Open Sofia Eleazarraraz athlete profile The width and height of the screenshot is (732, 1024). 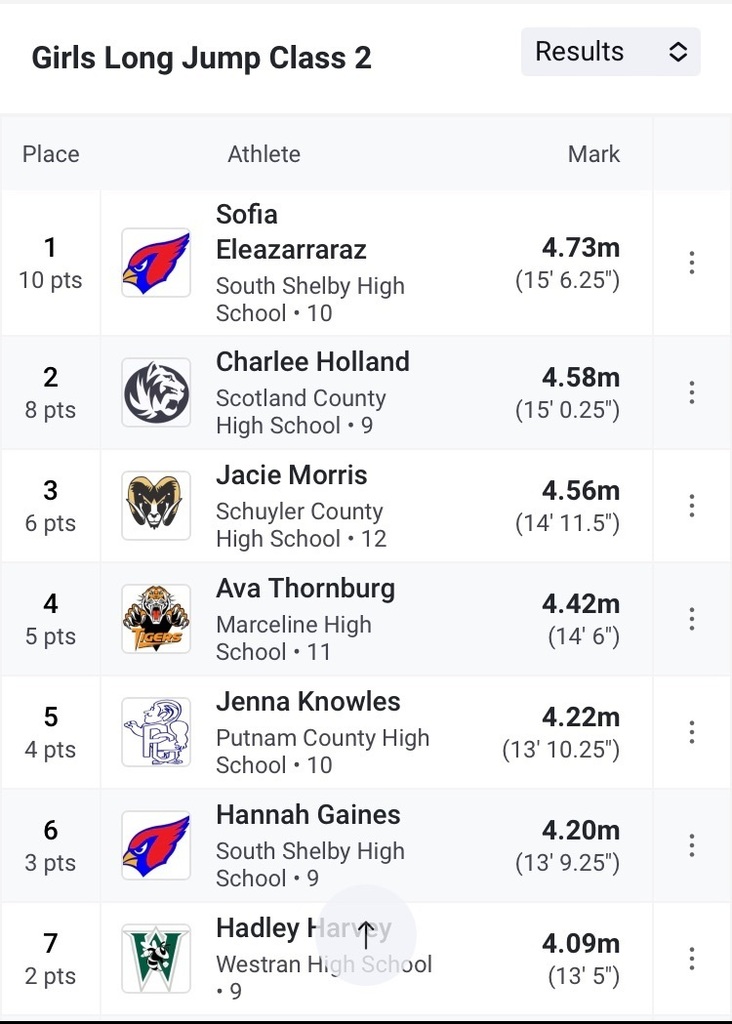tap(291, 232)
